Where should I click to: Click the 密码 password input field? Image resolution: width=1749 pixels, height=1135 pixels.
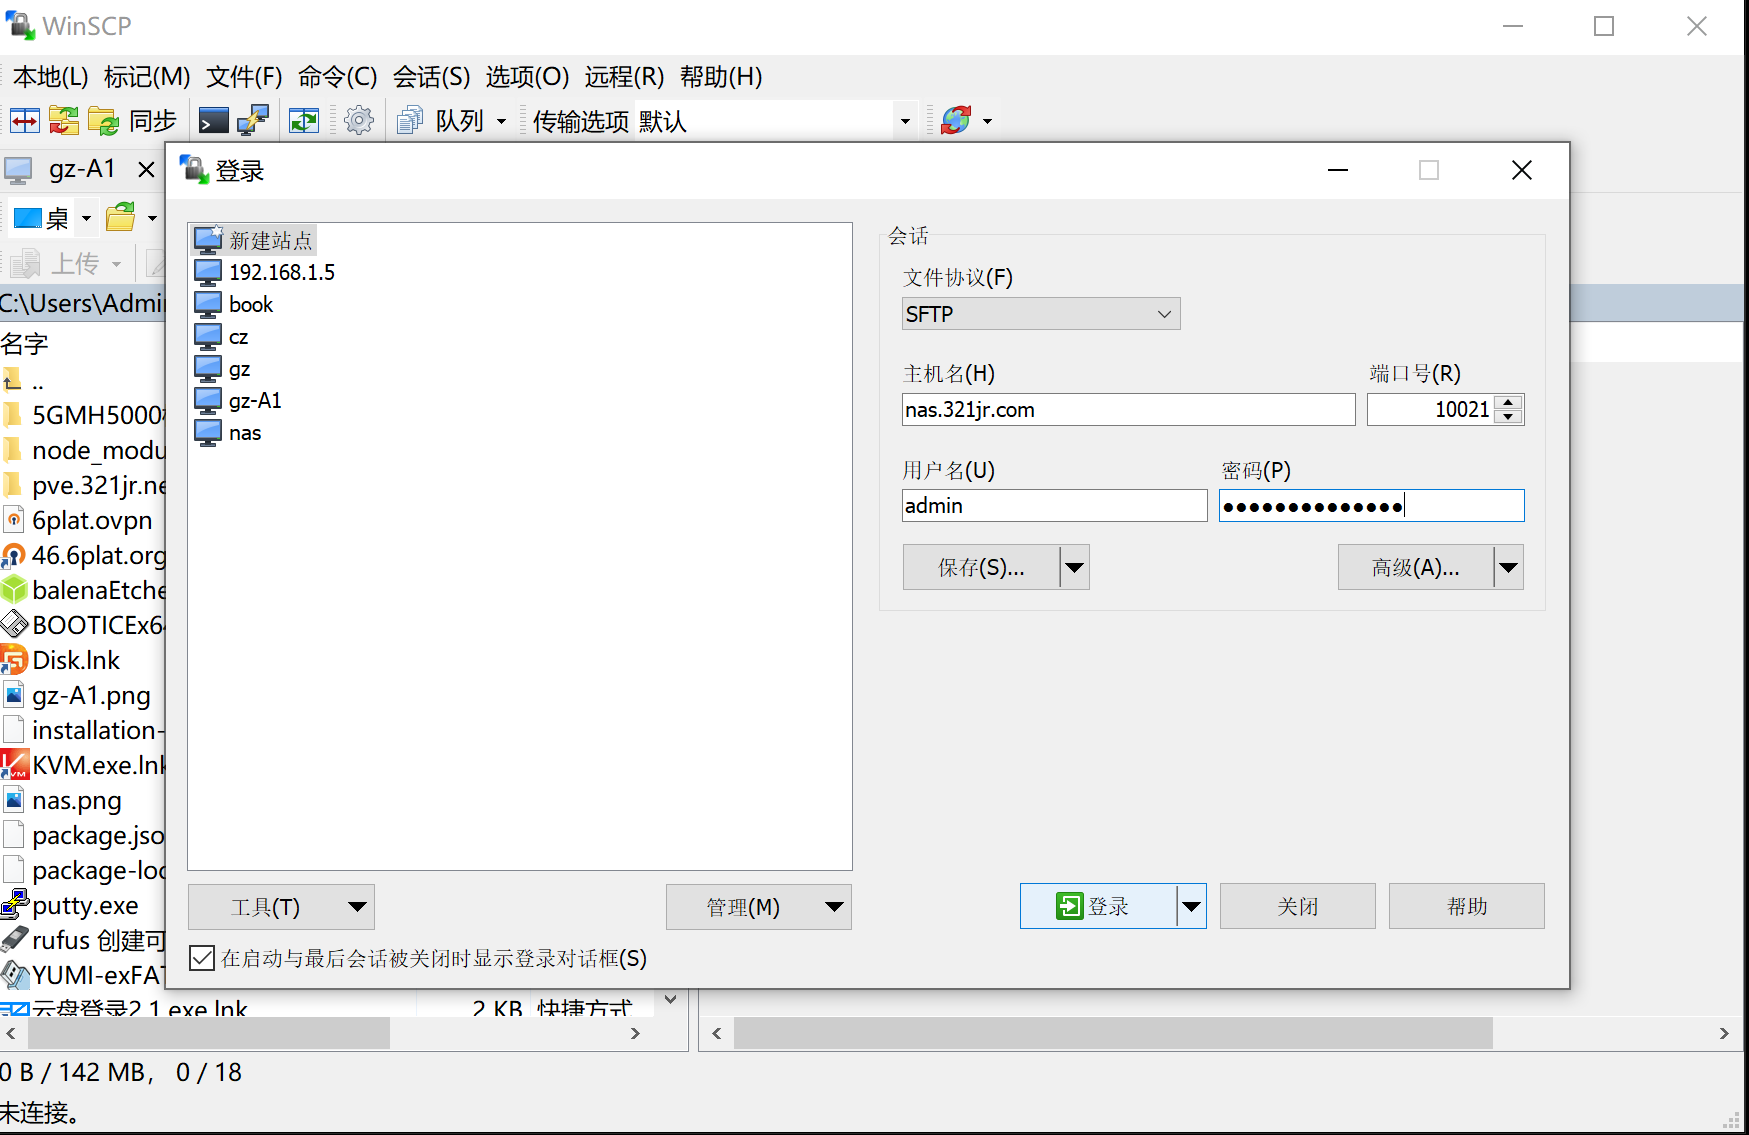pos(1371,505)
